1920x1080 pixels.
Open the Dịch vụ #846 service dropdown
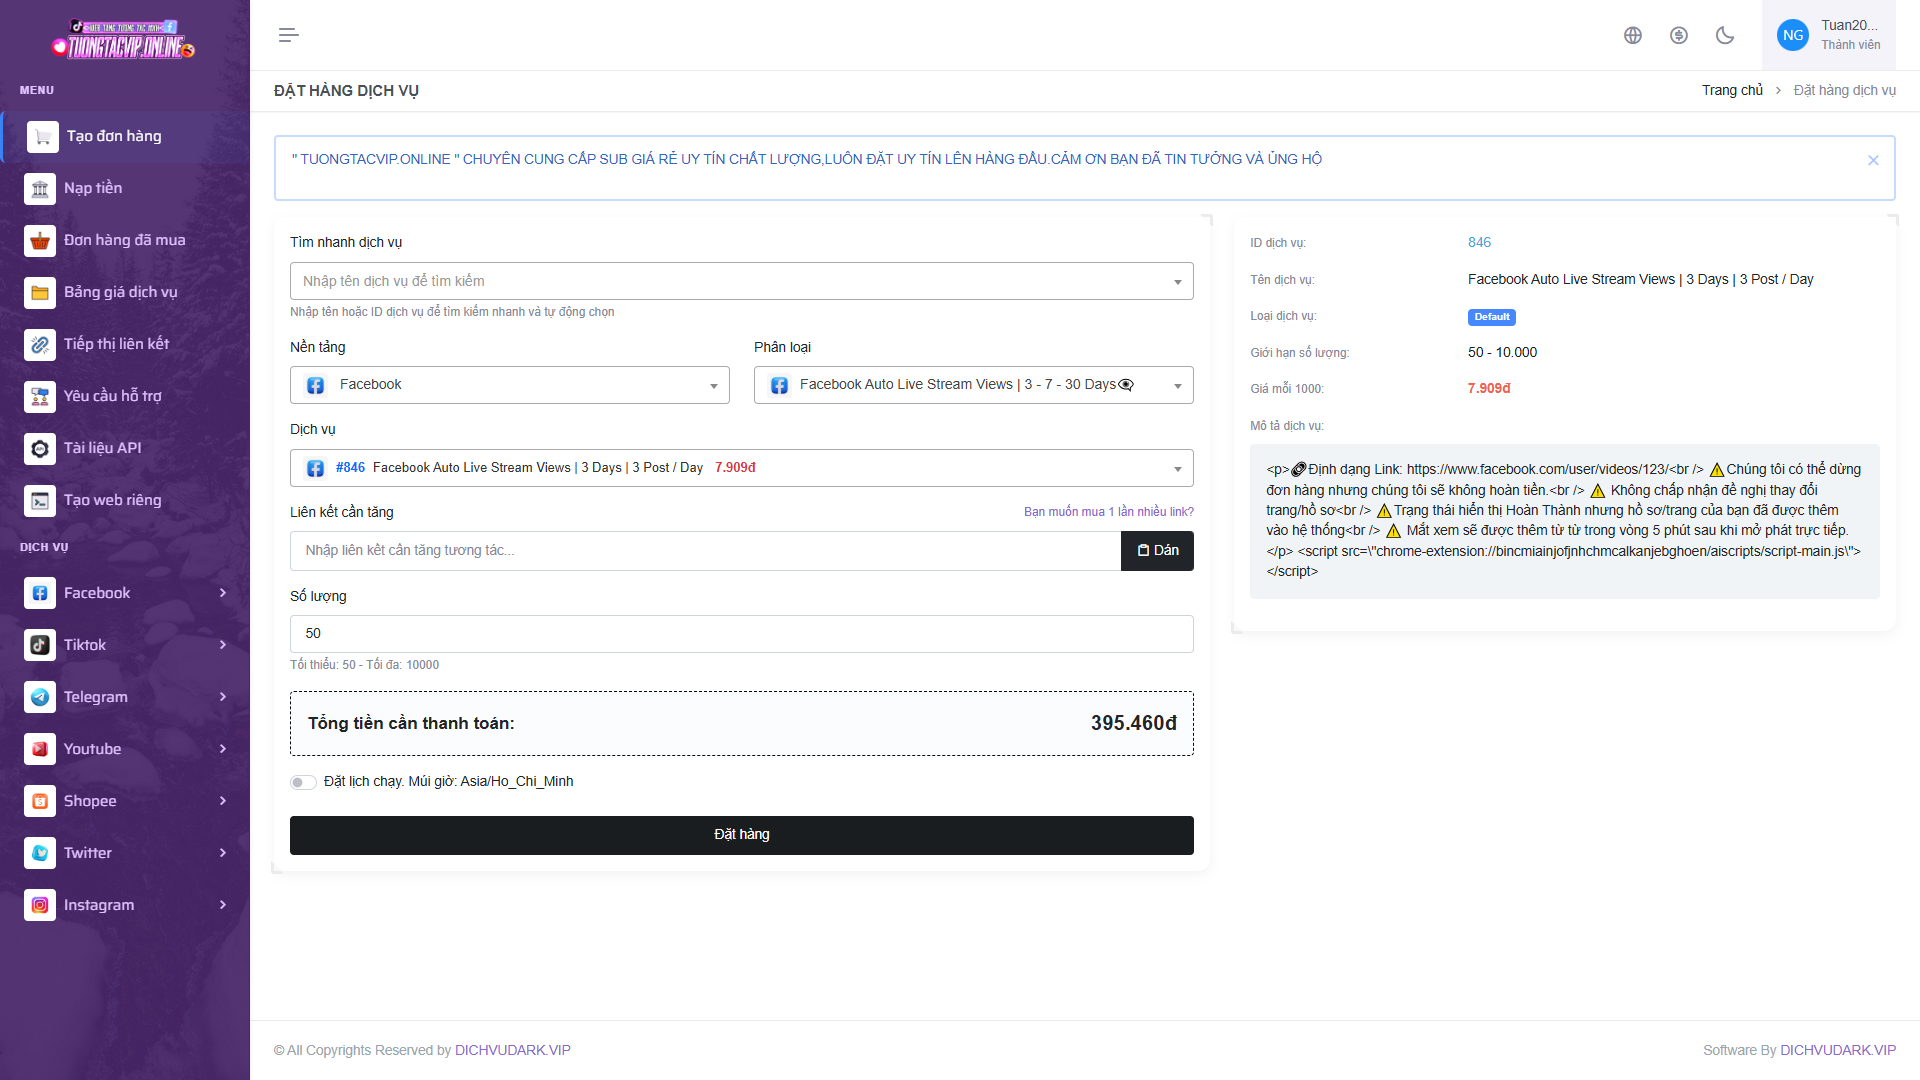coord(741,468)
